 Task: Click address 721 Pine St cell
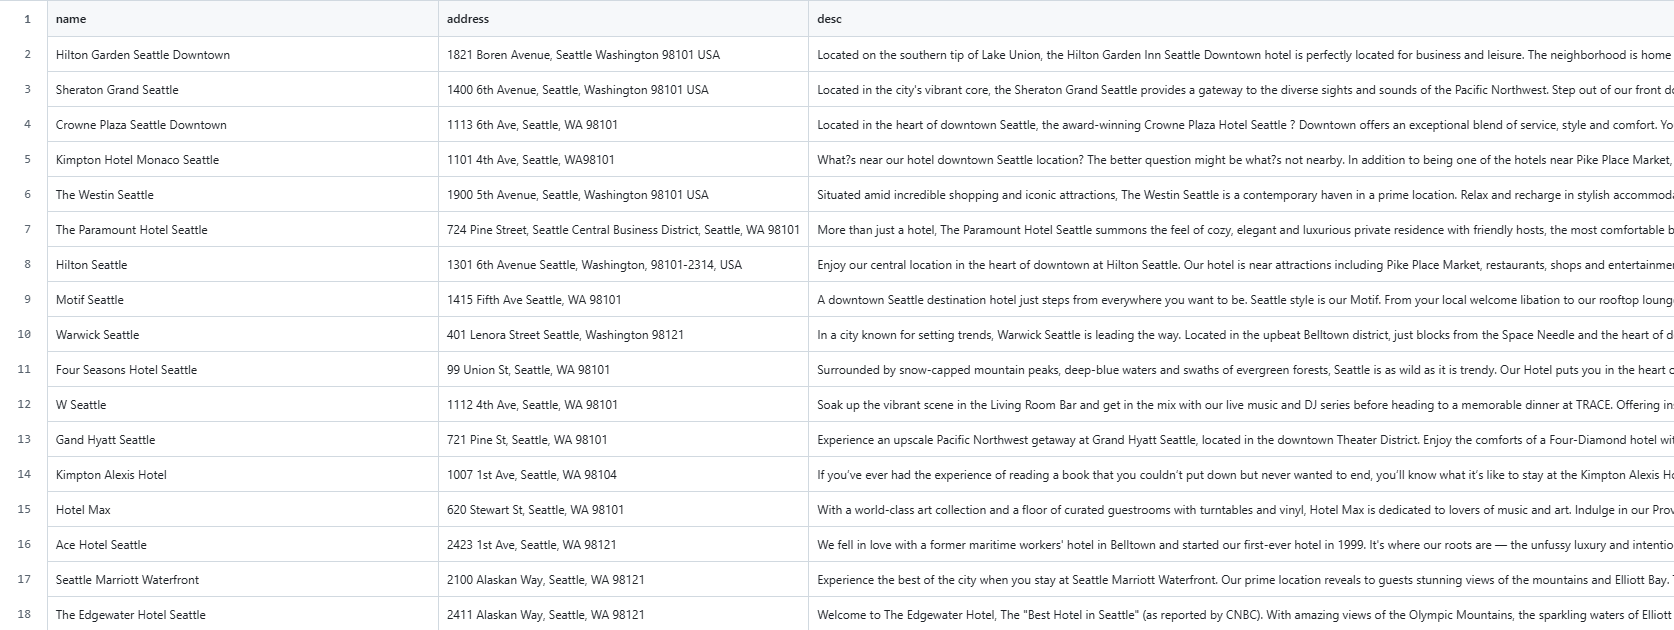[623, 440]
